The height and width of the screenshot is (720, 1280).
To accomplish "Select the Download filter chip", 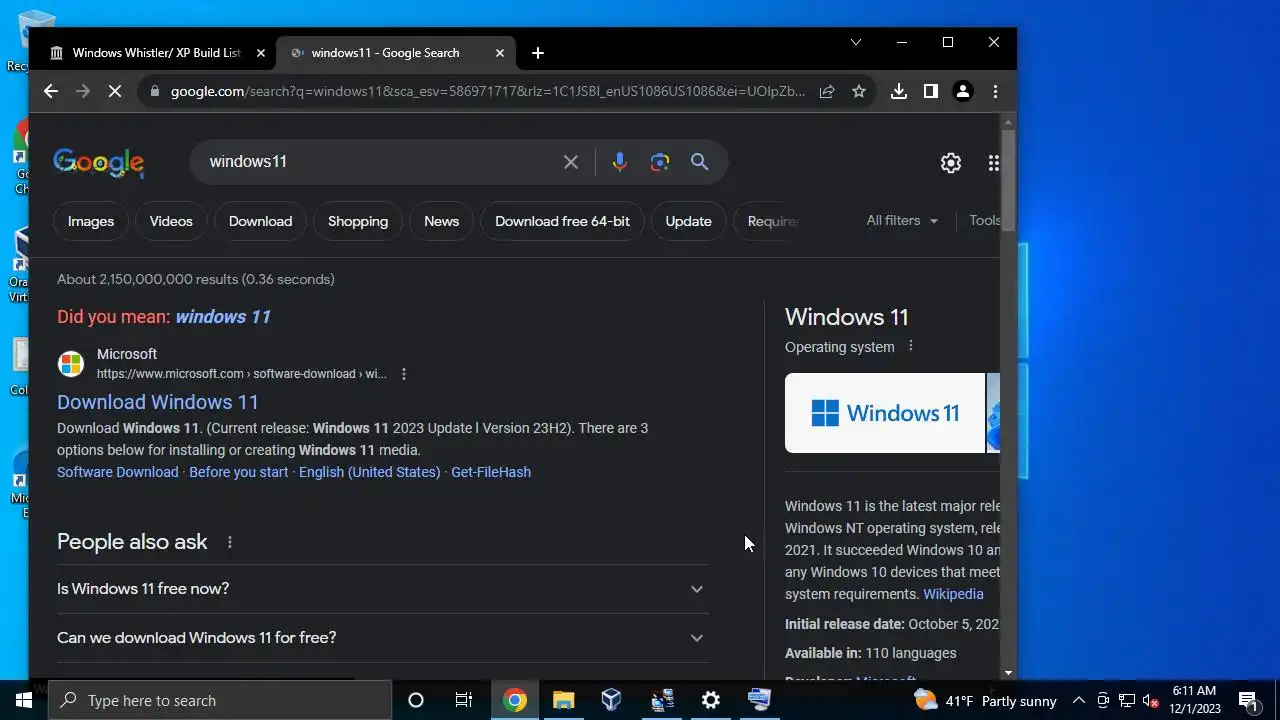I will [x=260, y=221].
